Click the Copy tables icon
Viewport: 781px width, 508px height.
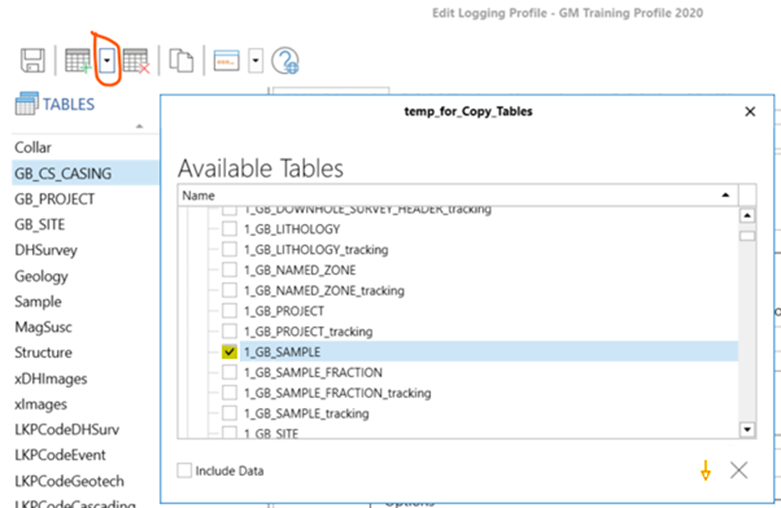[x=181, y=62]
